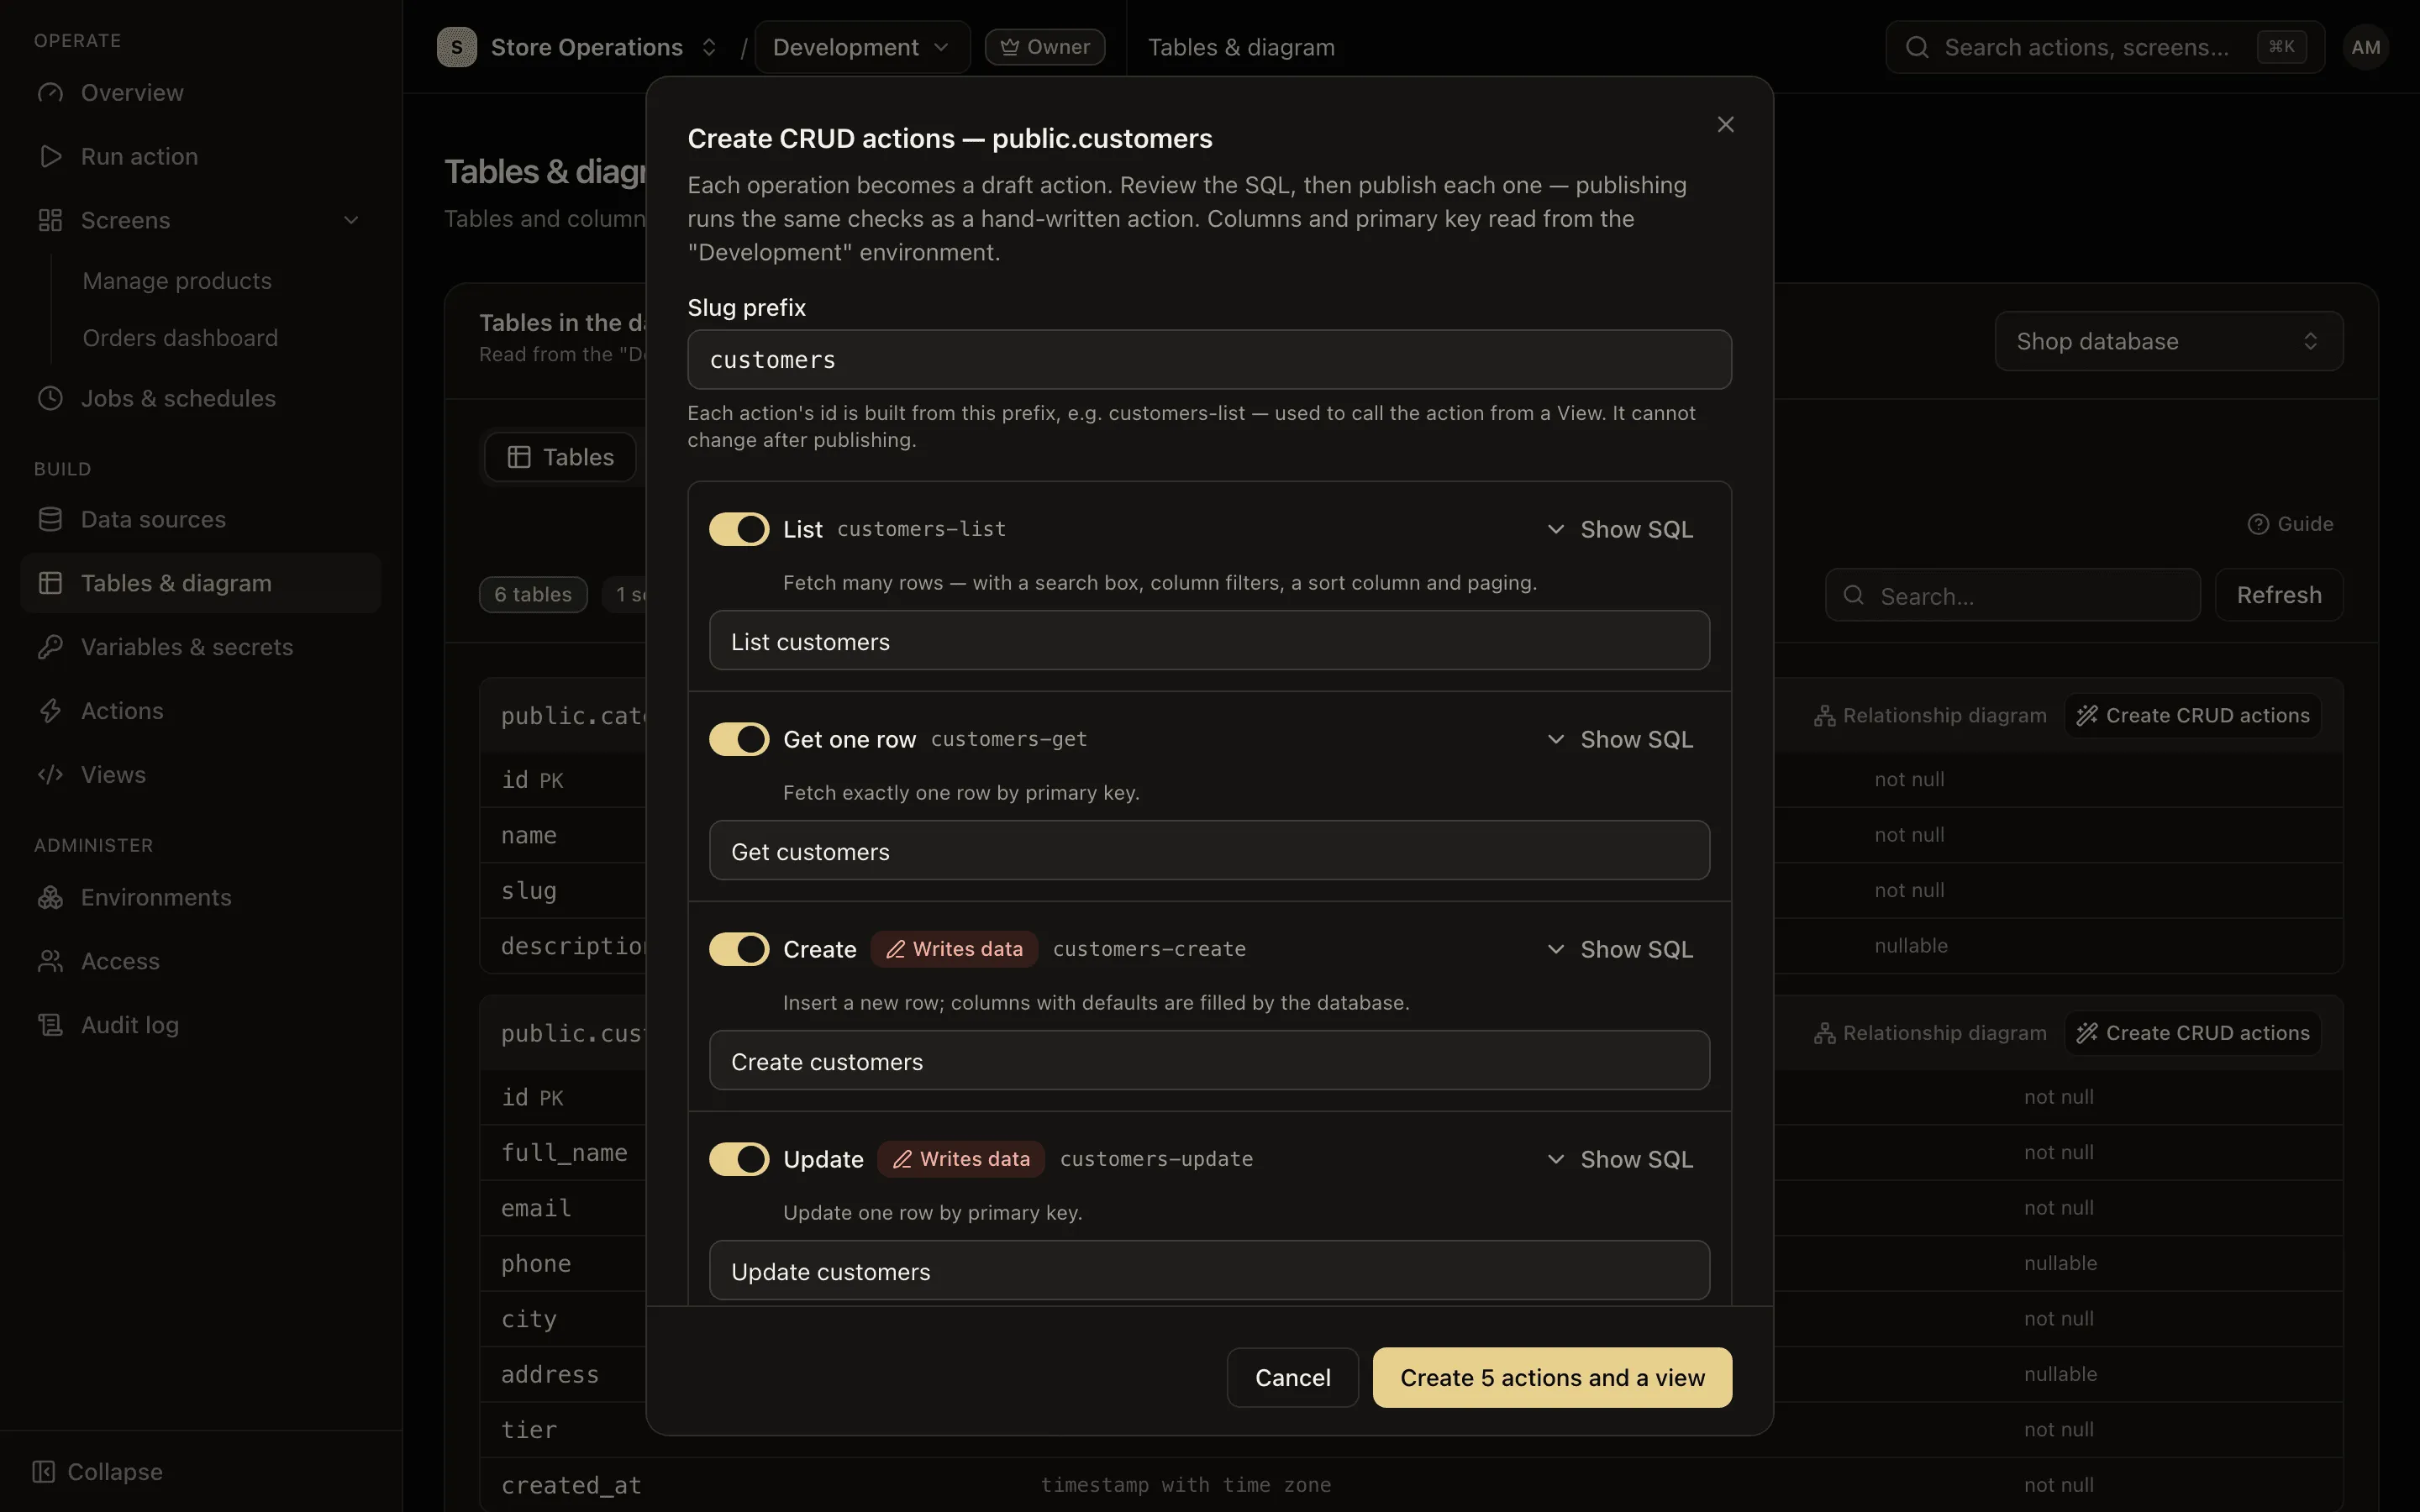Screen dimensions: 2420x1512
Task: Switch to the Tables tab
Action: pyautogui.click(x=560, y=457)
